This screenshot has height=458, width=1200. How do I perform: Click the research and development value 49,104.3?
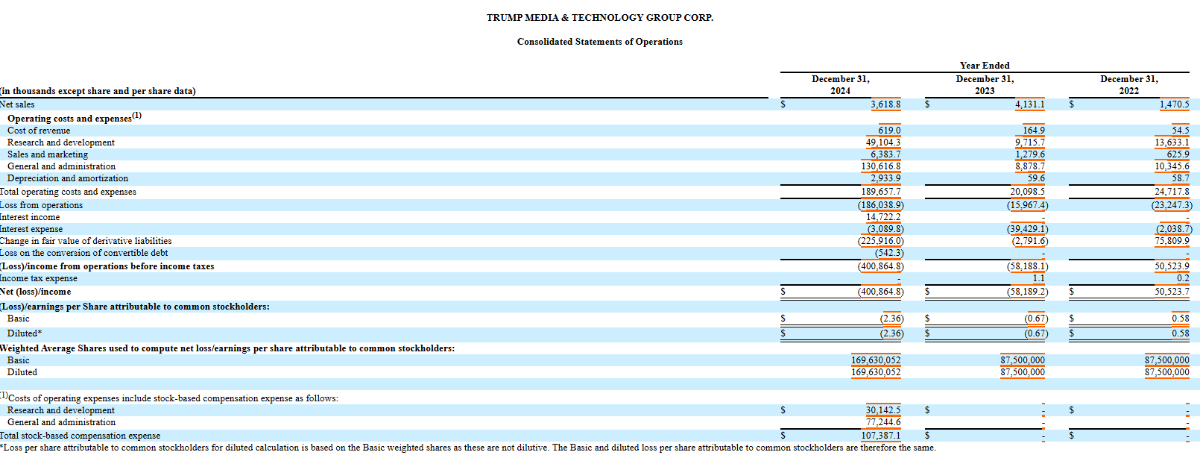click(x=883, y=142)
